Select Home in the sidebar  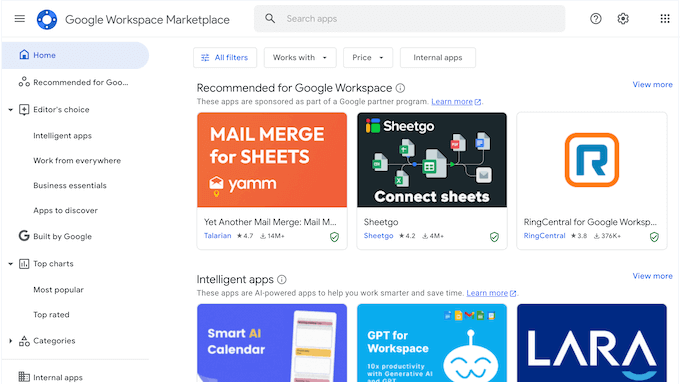pyautogui.click(x=75, y=55)
